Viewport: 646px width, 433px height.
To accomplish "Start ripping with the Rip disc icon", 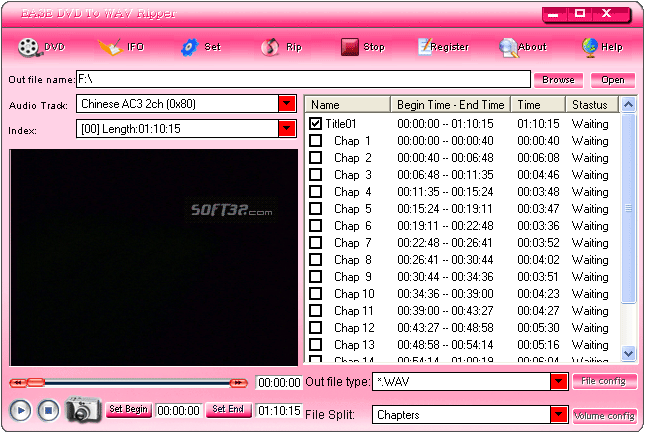I will [269, 47].
